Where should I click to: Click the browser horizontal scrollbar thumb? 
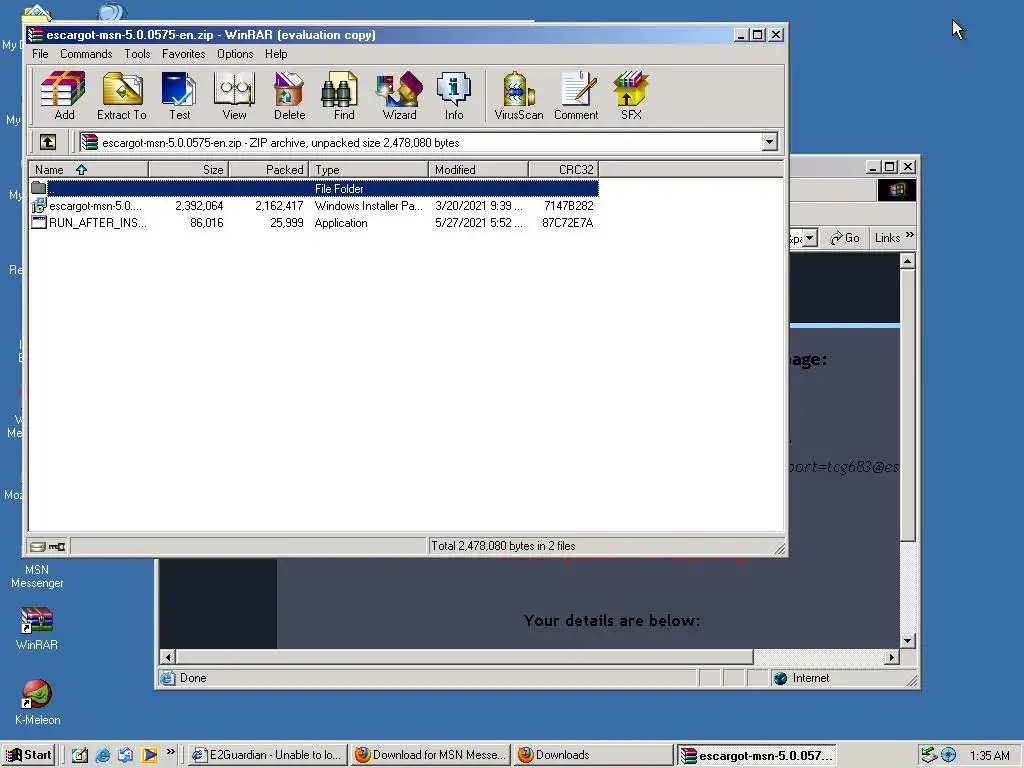(x=464, y=657)
